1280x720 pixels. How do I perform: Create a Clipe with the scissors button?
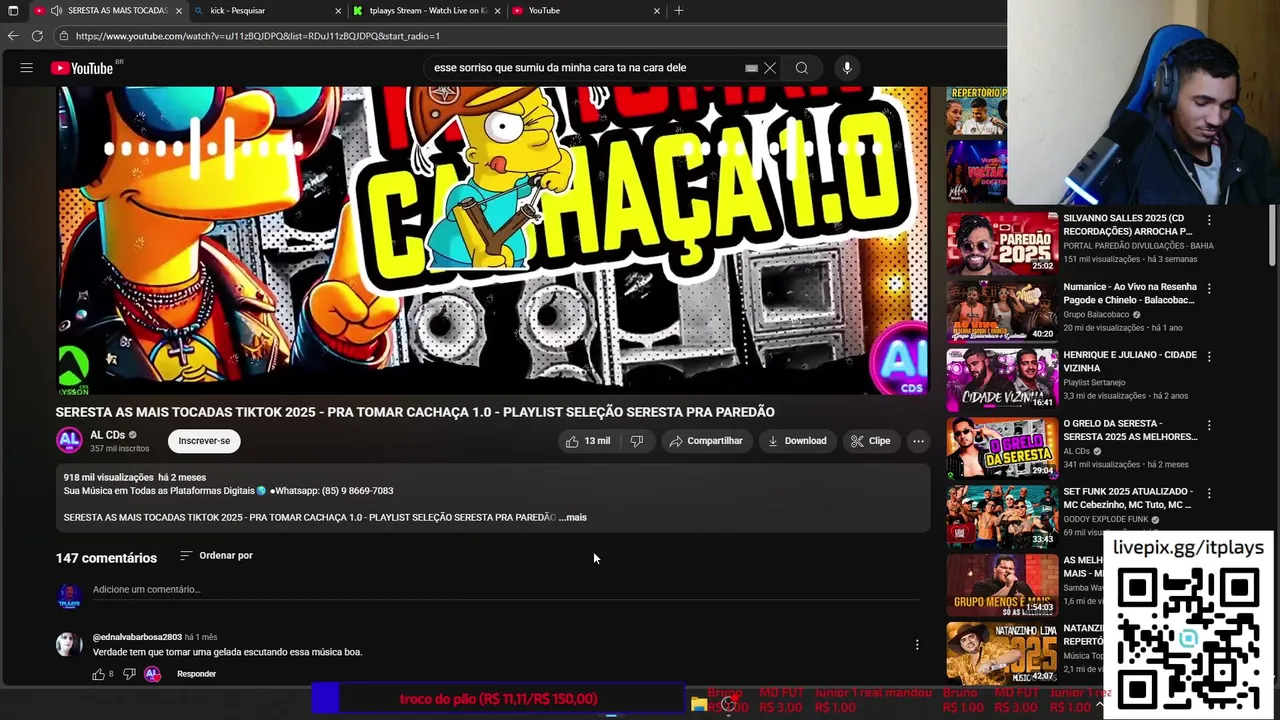pos(869,441)
